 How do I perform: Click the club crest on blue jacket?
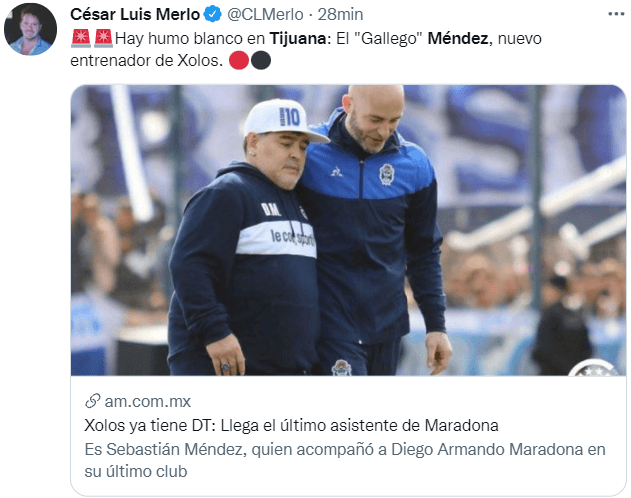[387, 175]
